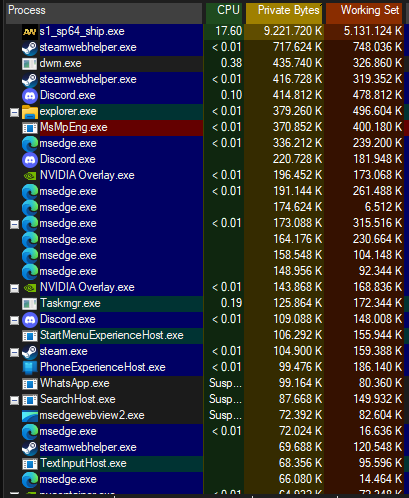Select the dwm.exe process name
Image resolution: width=409 pixels, height=498 pixels.
(60, 63)
